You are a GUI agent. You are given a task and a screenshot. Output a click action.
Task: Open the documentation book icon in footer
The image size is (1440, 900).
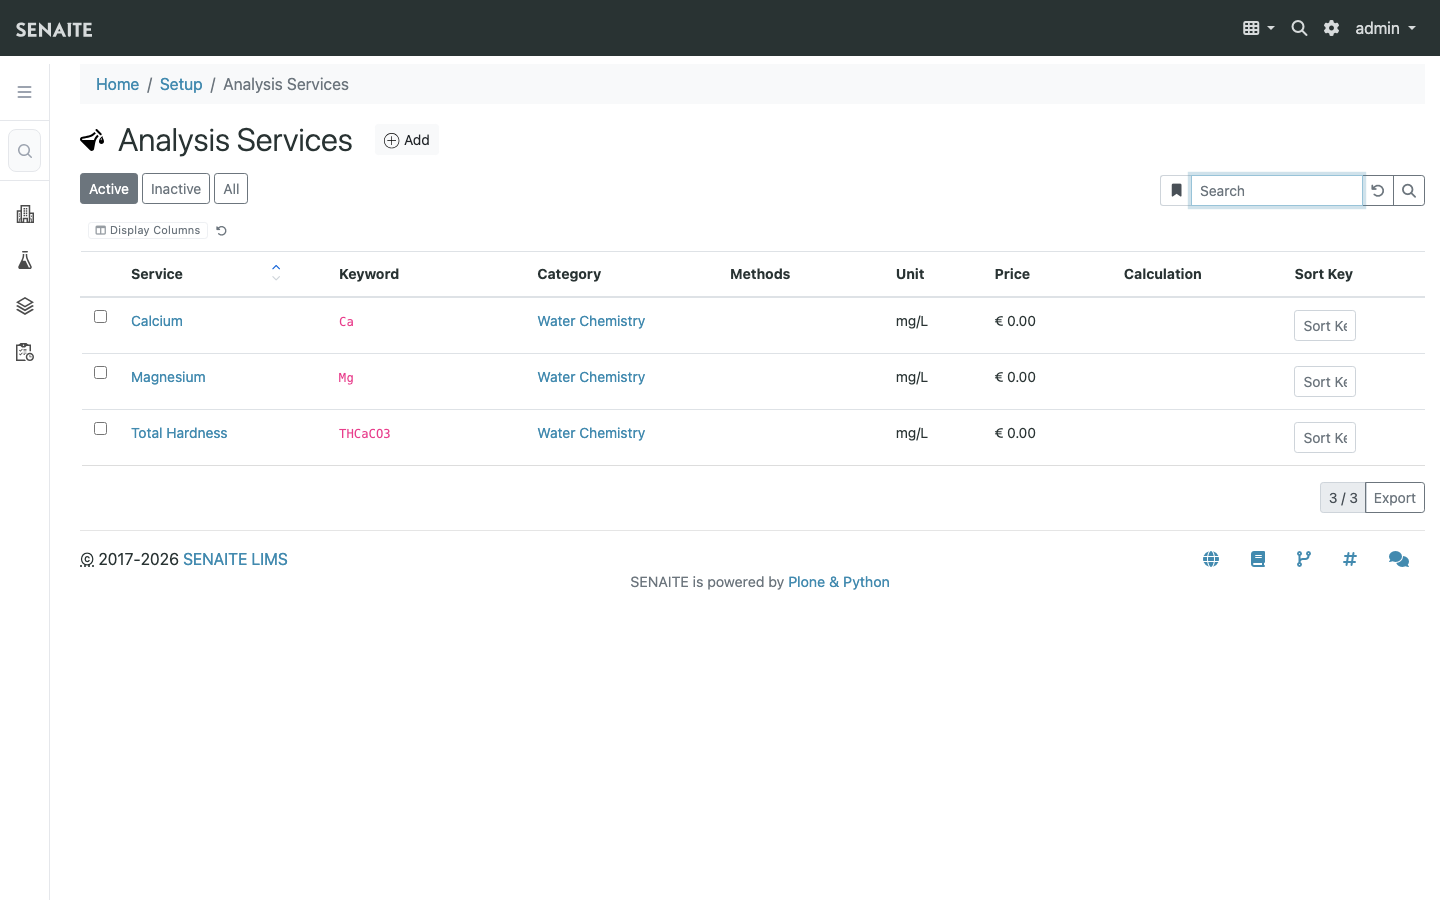pos(1258,559)
